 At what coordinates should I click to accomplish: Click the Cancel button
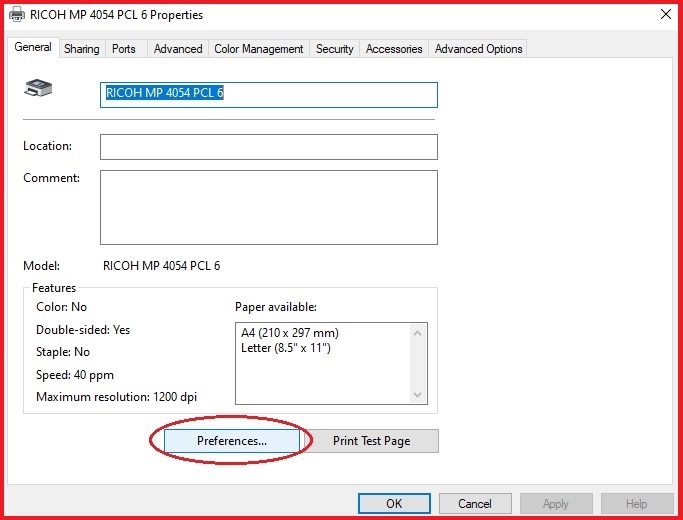click(x=475, y=503)
